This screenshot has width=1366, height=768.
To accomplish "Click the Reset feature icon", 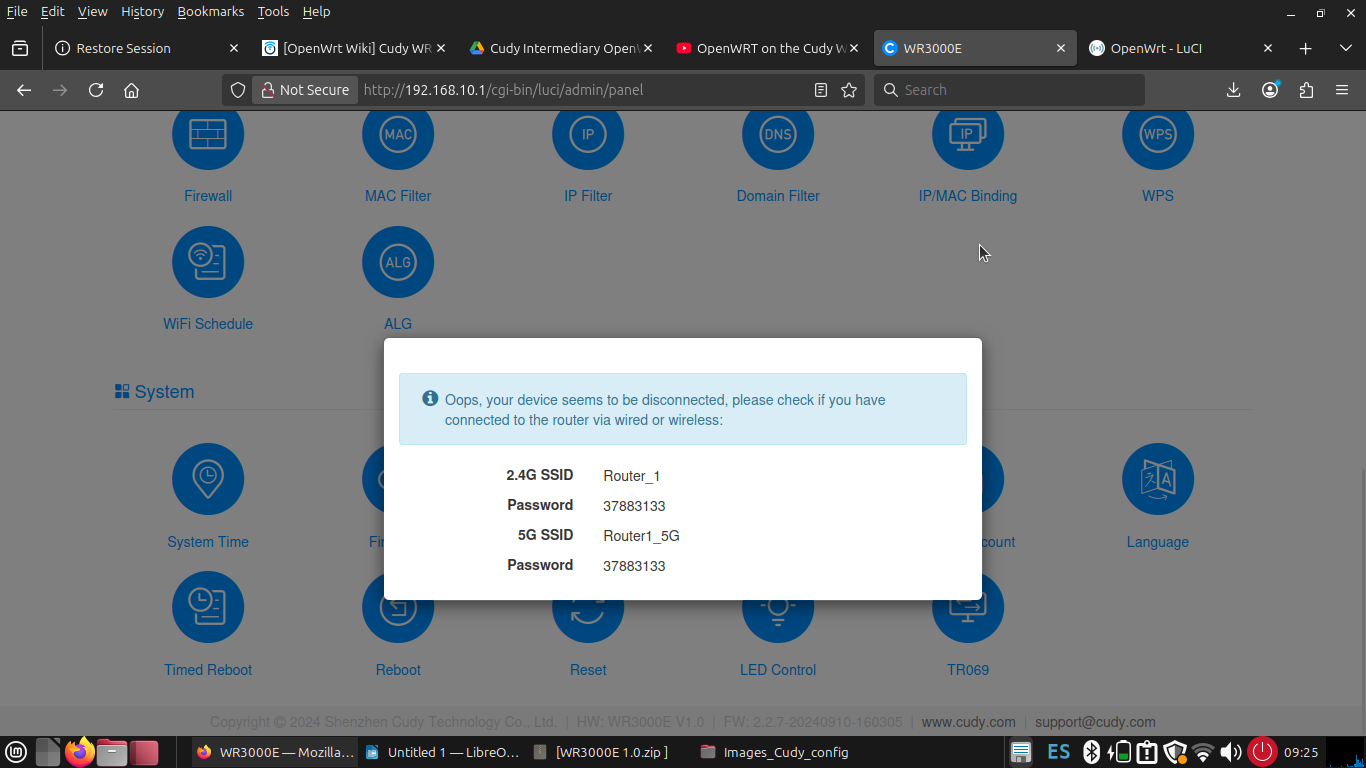I will (588, 607).
